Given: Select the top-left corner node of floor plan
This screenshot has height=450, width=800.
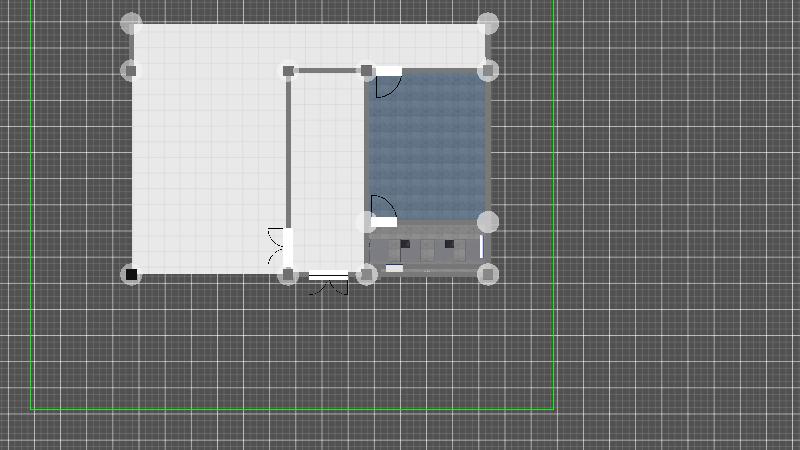Looking at the screenshot, I should pos(131,23).
